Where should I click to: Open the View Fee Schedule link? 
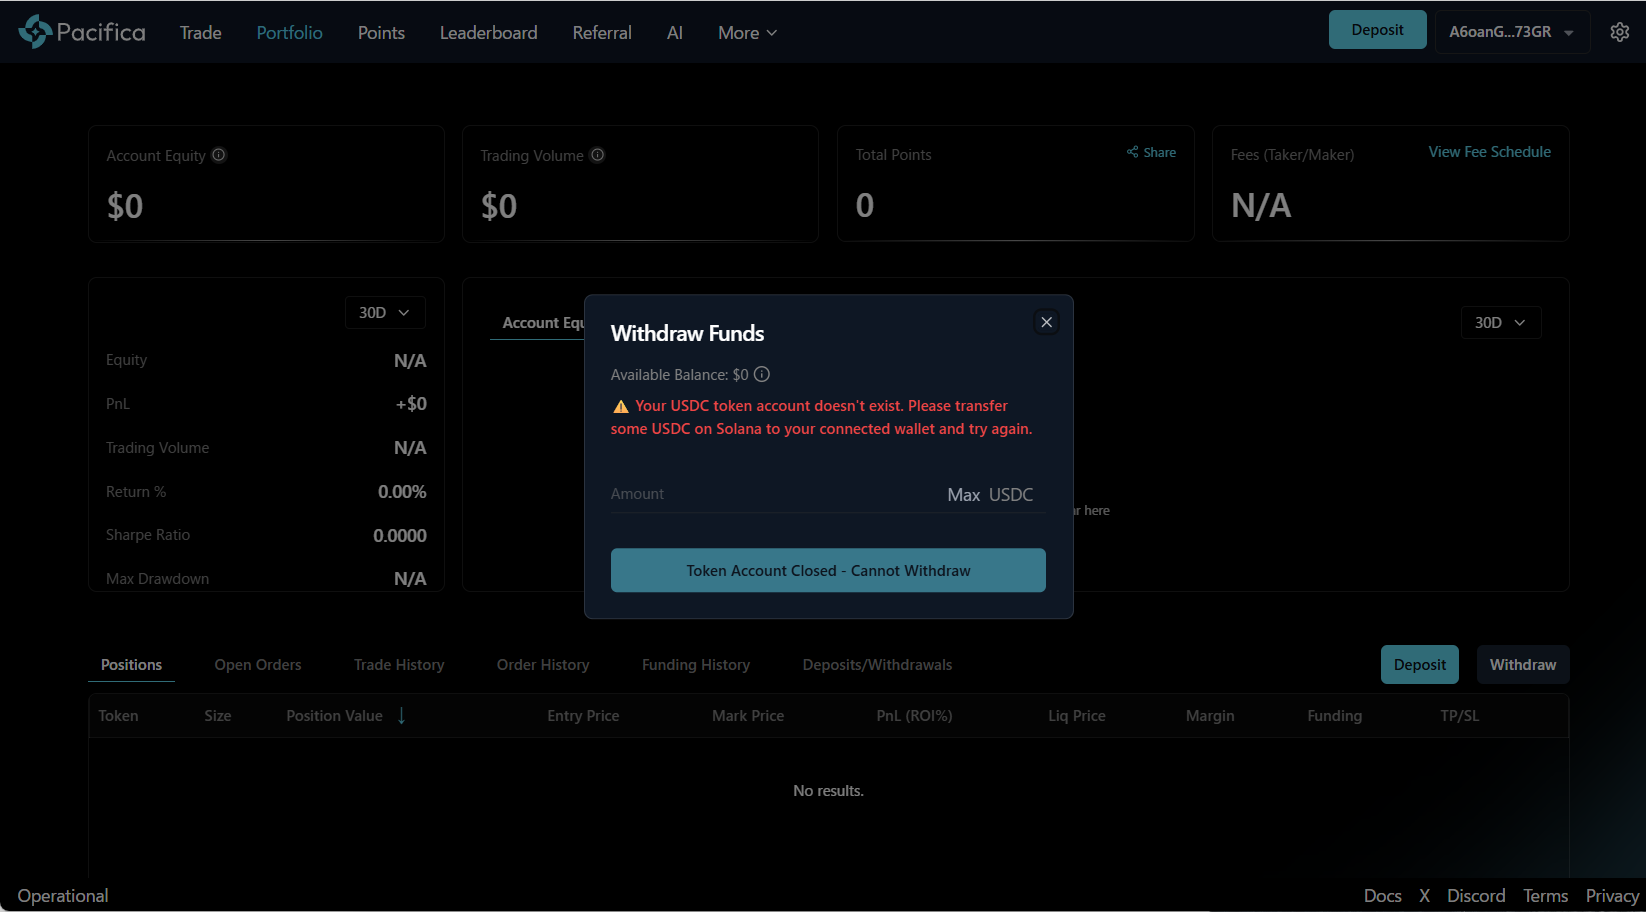1489,152
